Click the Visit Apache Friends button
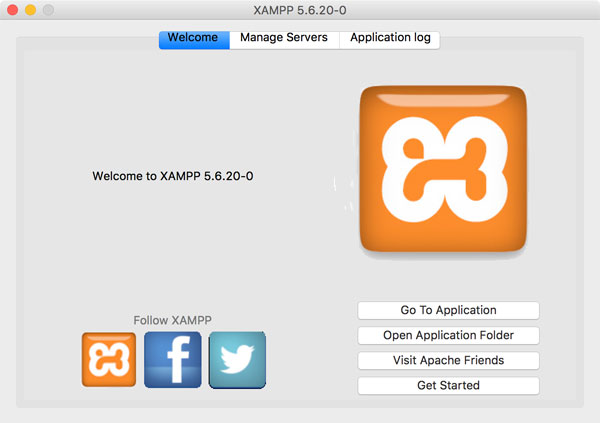Image resolution: width=600 pixels, height=423 pixels. point(448,360)
